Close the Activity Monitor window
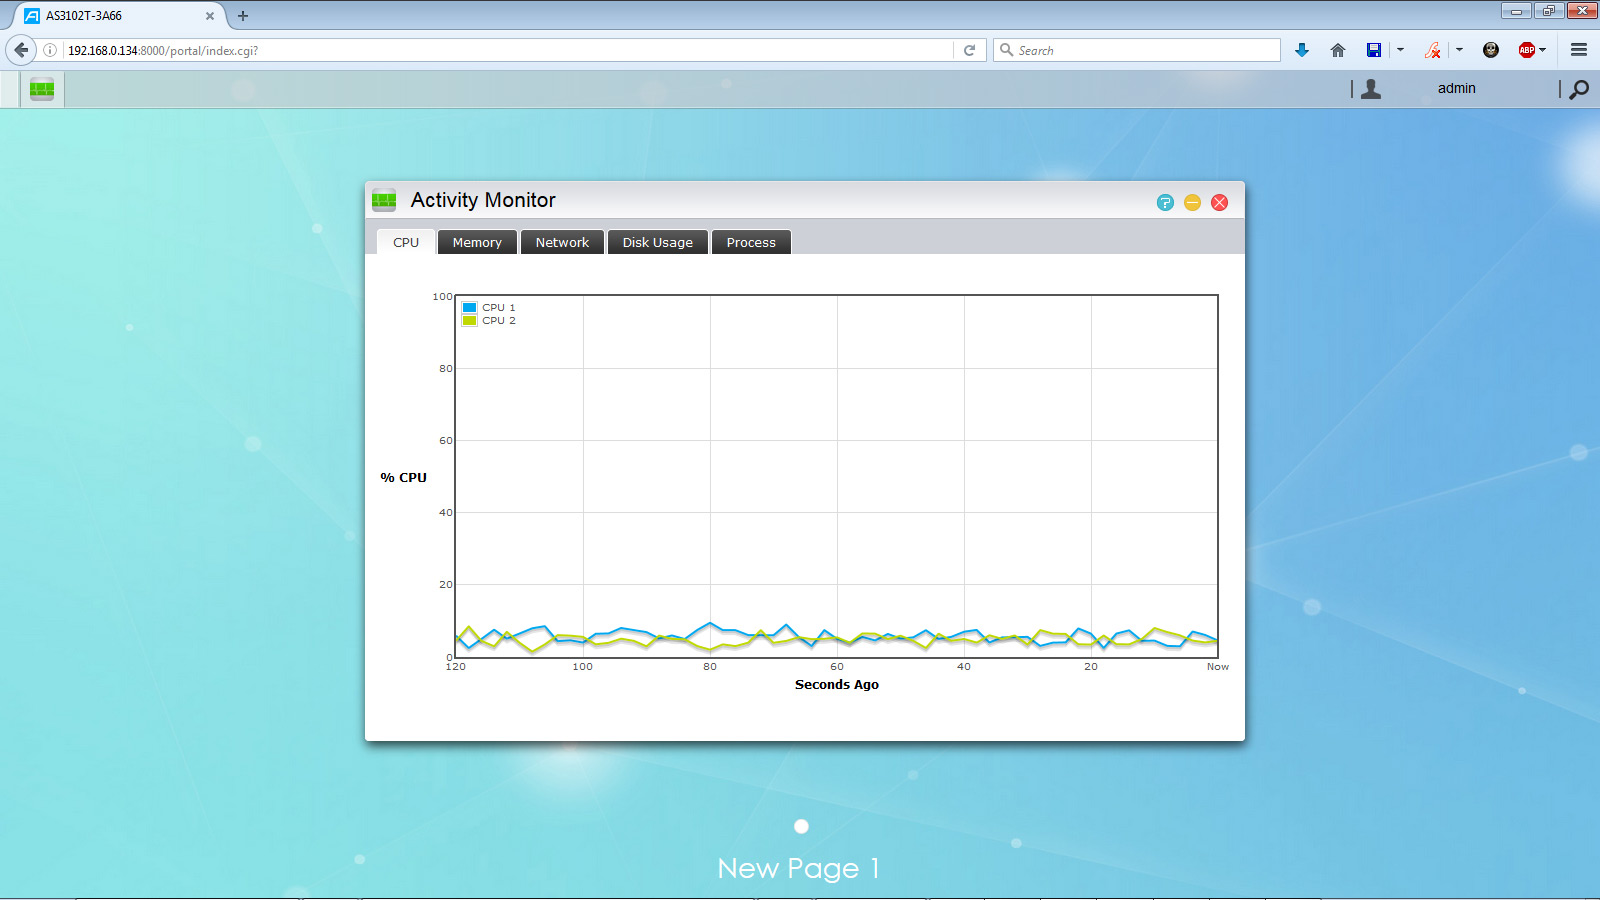The height and width of the screenshot is (900, 1600). click(1220, 203)
